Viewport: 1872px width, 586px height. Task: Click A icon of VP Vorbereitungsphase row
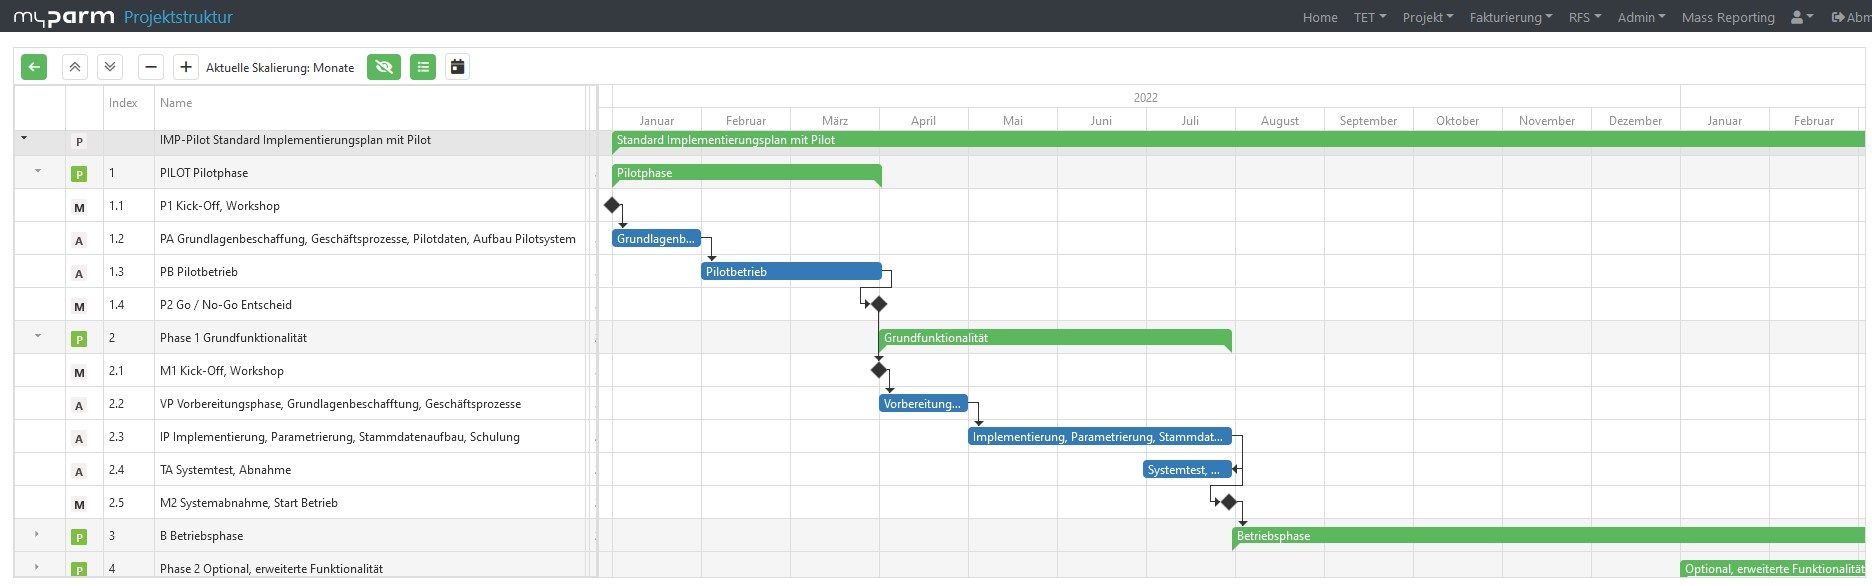click(79, 405)
